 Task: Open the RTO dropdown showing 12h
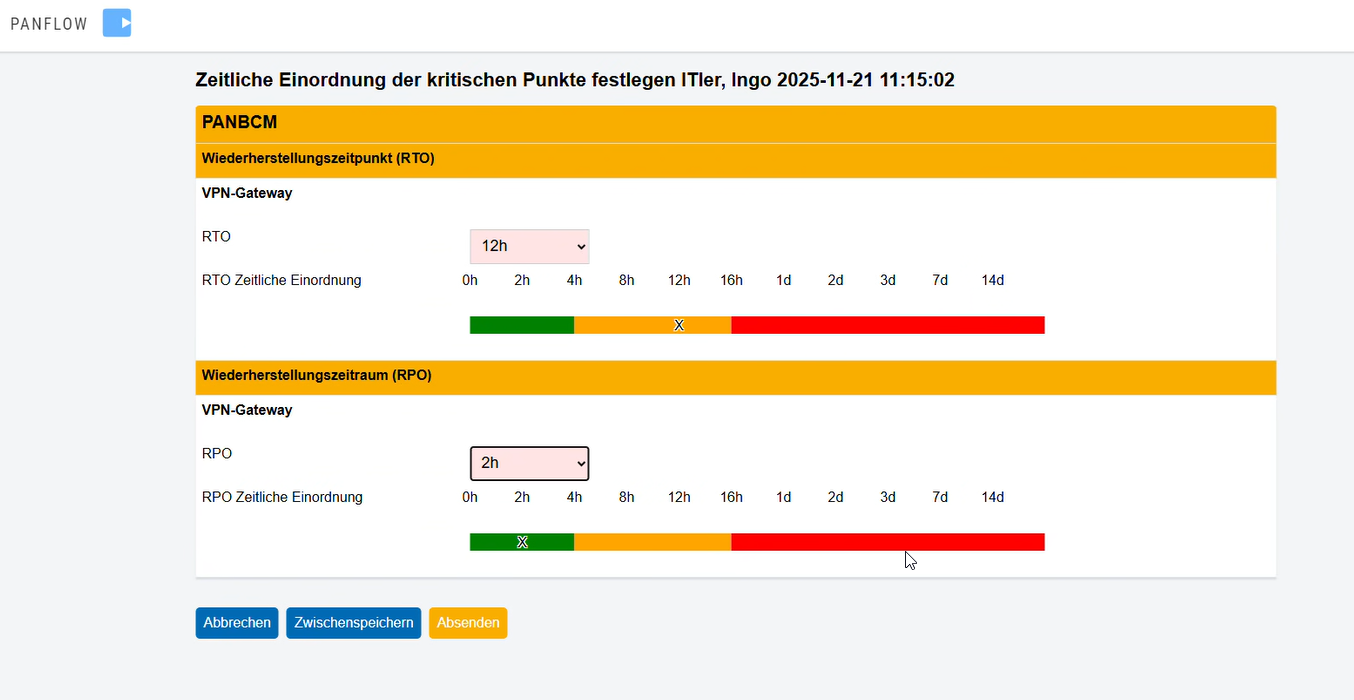pos(529,246)
